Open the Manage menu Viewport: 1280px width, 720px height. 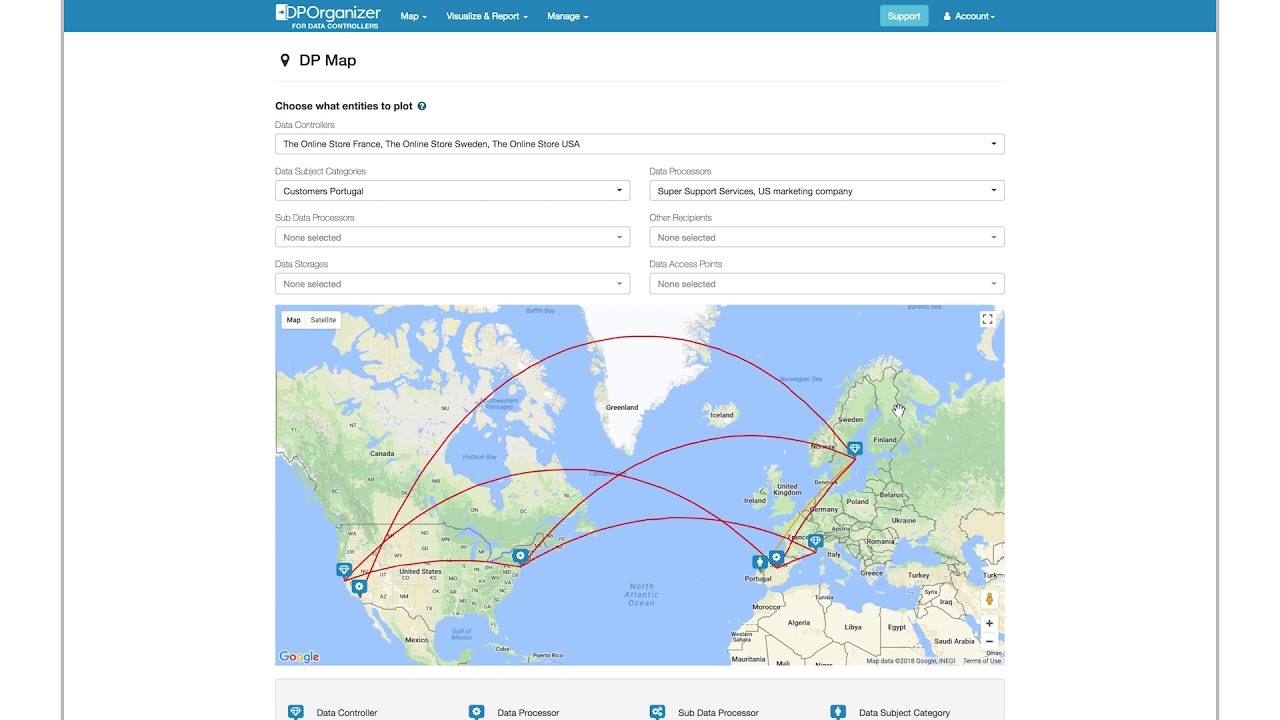coord(567,16)
